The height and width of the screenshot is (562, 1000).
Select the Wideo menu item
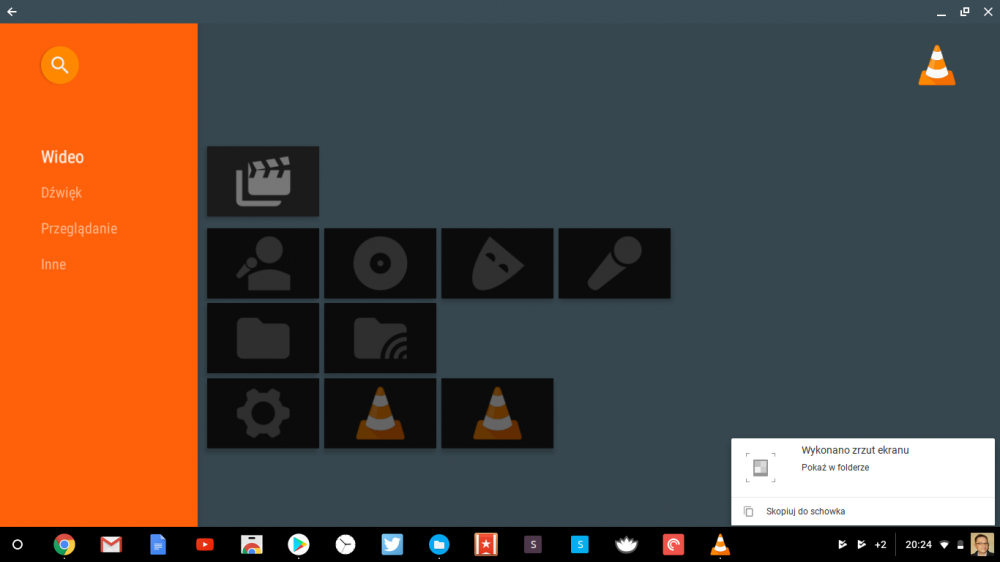coord(62,157)
